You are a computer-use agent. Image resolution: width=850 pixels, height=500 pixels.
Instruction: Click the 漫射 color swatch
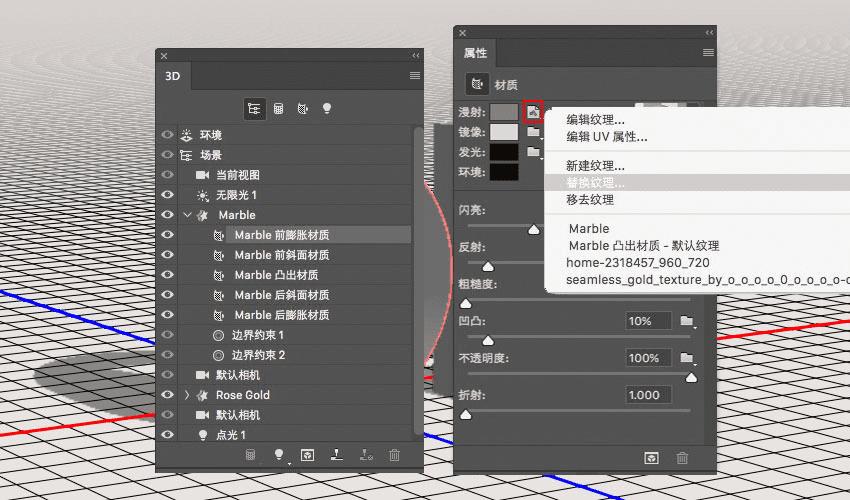tap(504, 112)
